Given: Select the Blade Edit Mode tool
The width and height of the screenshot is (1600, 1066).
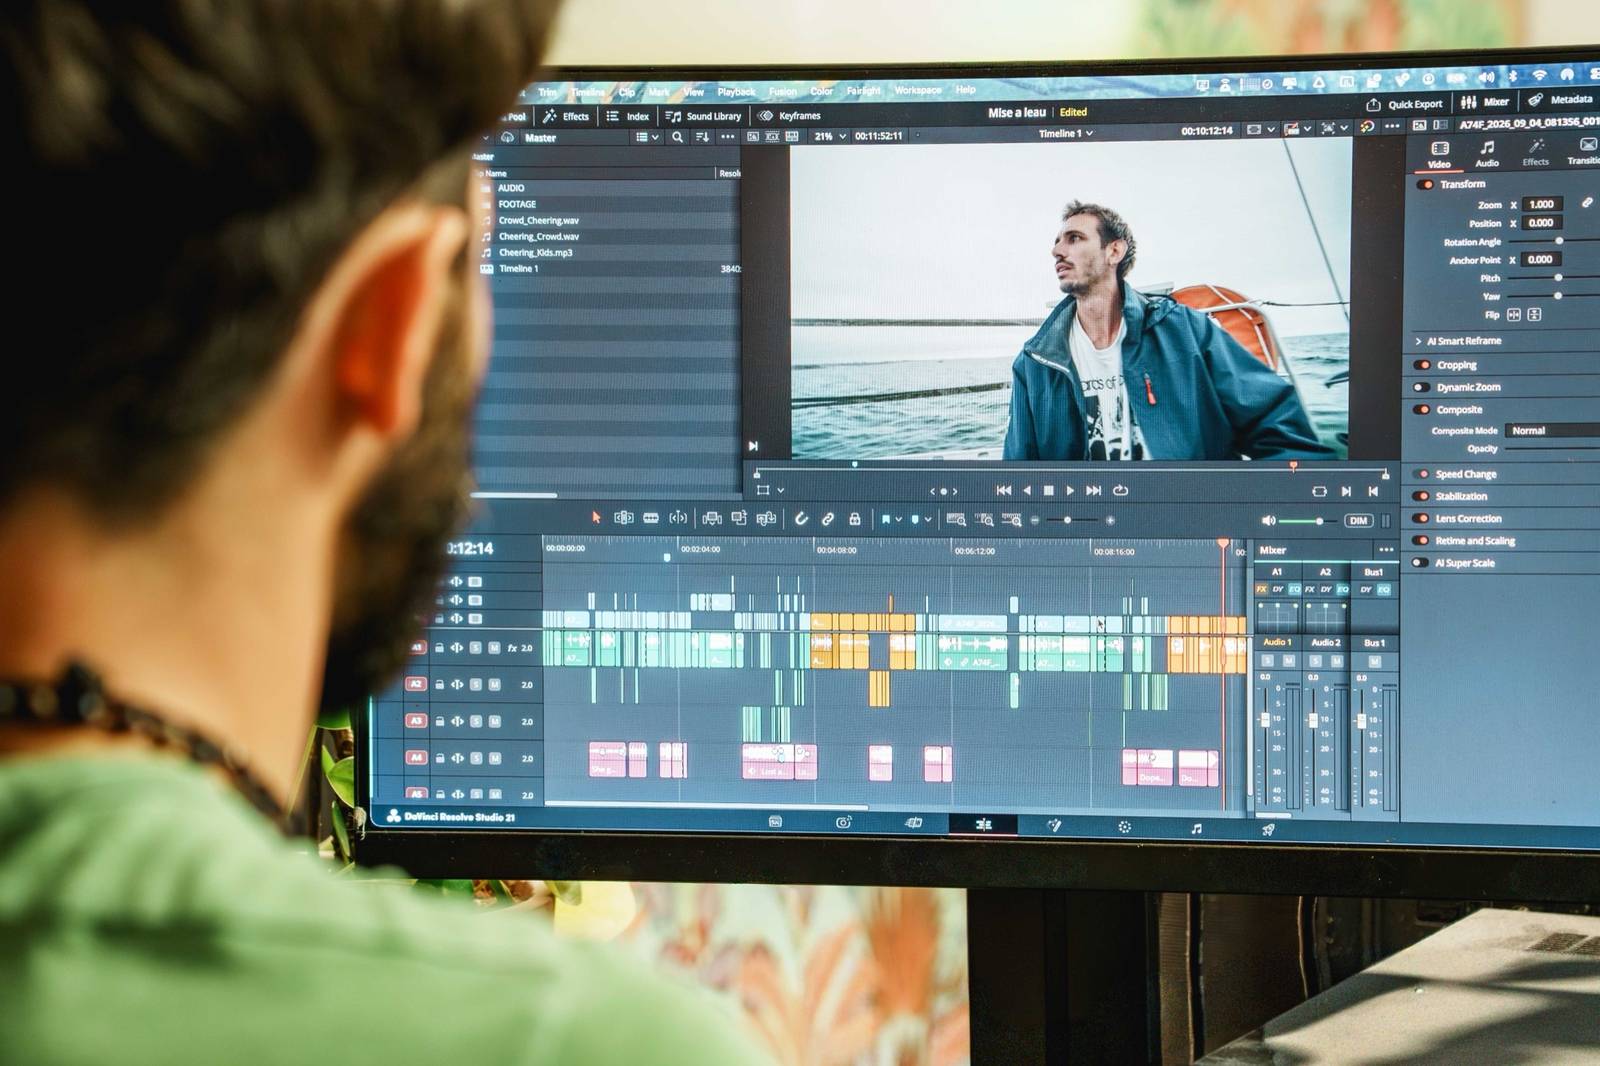Looking at the screenshot, I should [x=651, y=517].
